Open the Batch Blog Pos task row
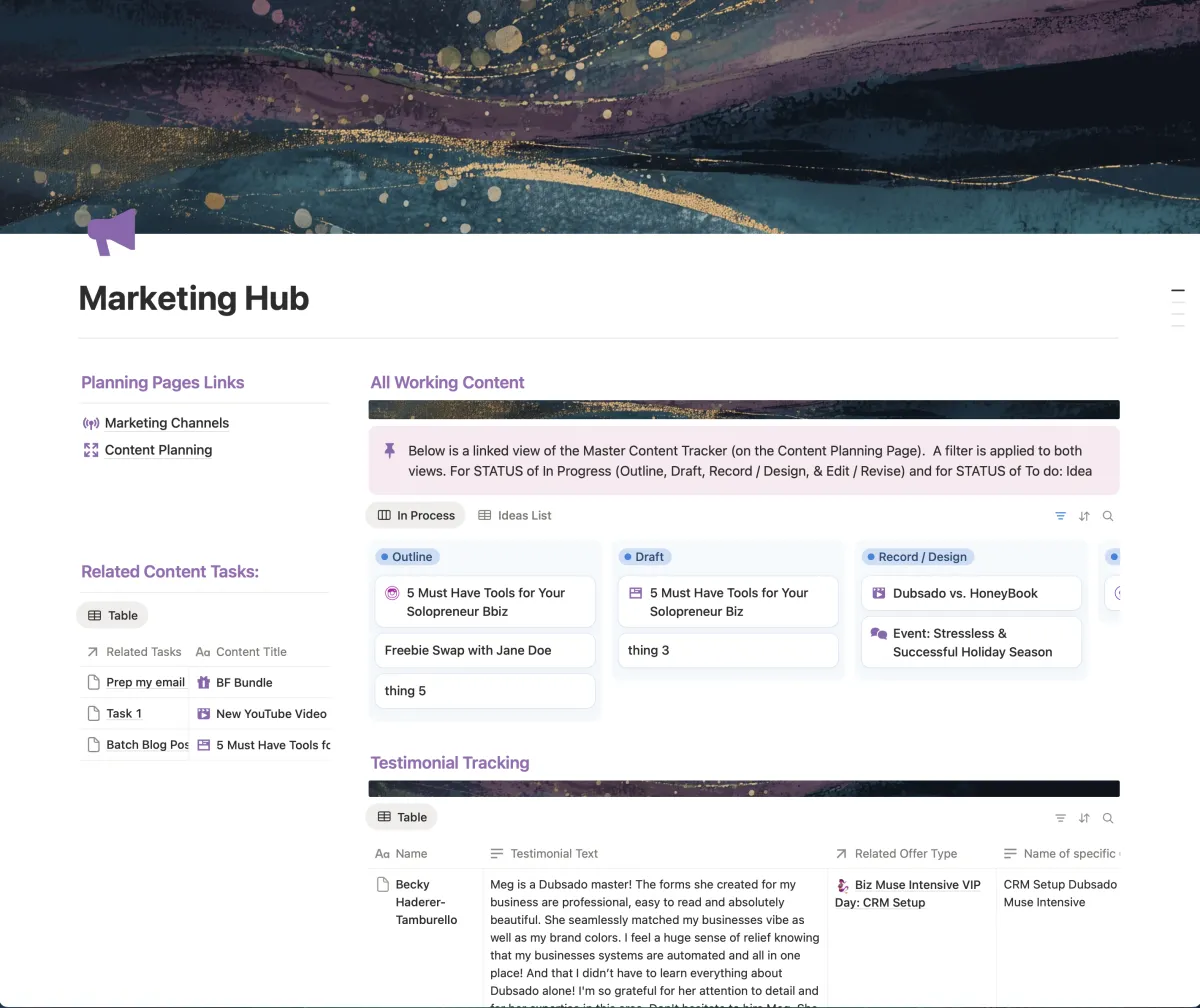The image size is (1200, 1008). (x=147, y=745)
